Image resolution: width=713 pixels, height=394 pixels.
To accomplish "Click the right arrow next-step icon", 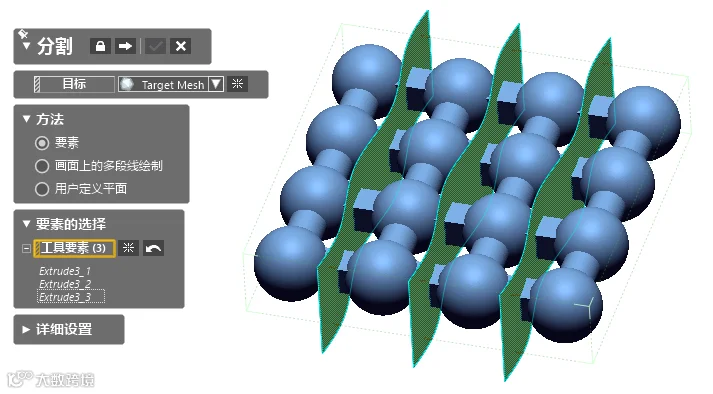I will [x=125, y=46].
